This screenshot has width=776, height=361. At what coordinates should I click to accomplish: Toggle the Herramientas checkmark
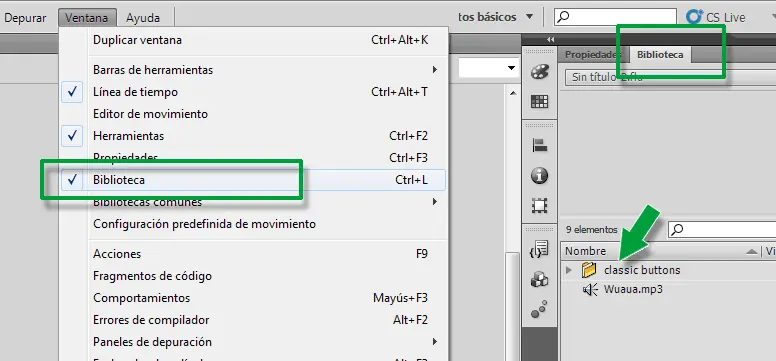(72, 136)
